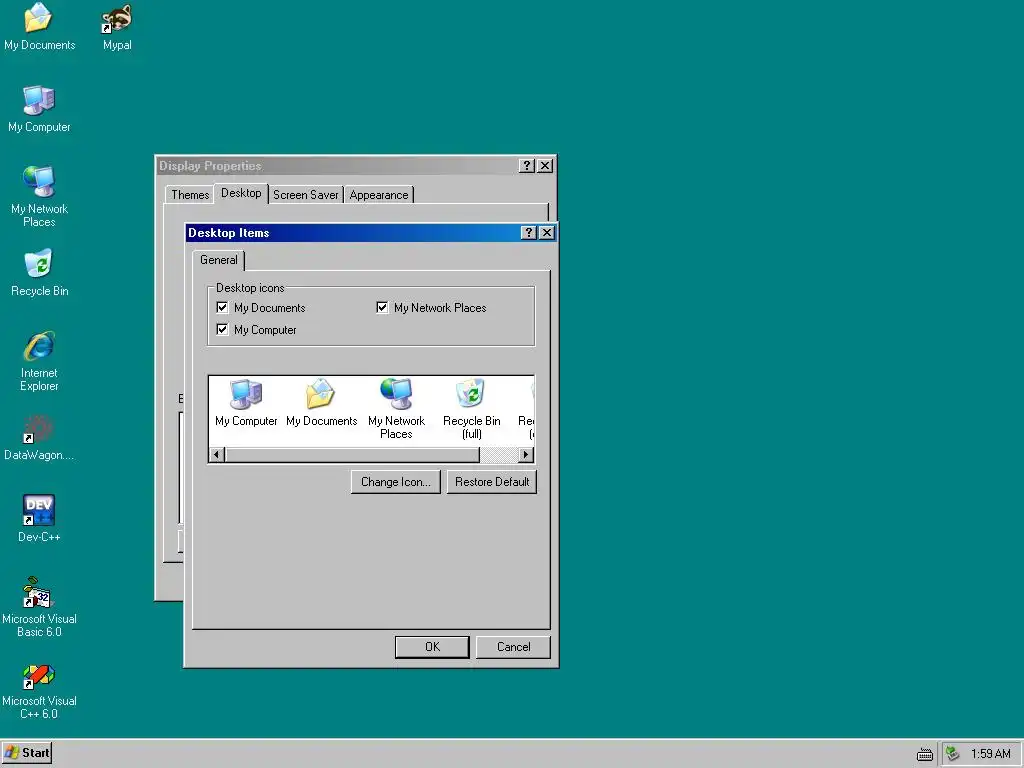Click the Change Icon... button
This screenshot has width=1024, height=768.
point(396,482)
